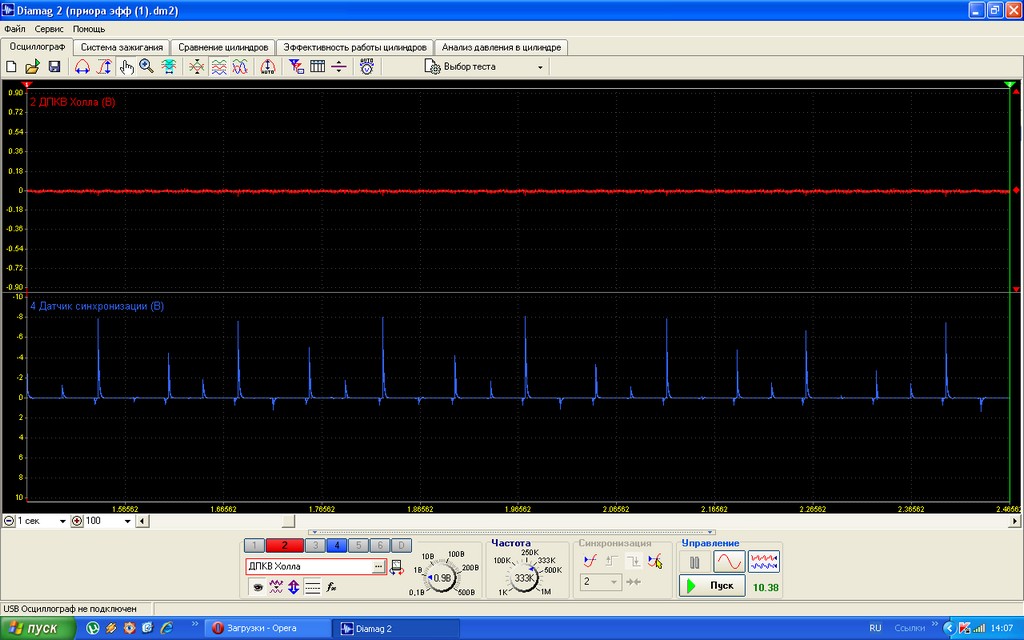Click the ДПКВ Холла sensor name field
The width and height of the screenshot is (1024, 640).
point(308,566)
